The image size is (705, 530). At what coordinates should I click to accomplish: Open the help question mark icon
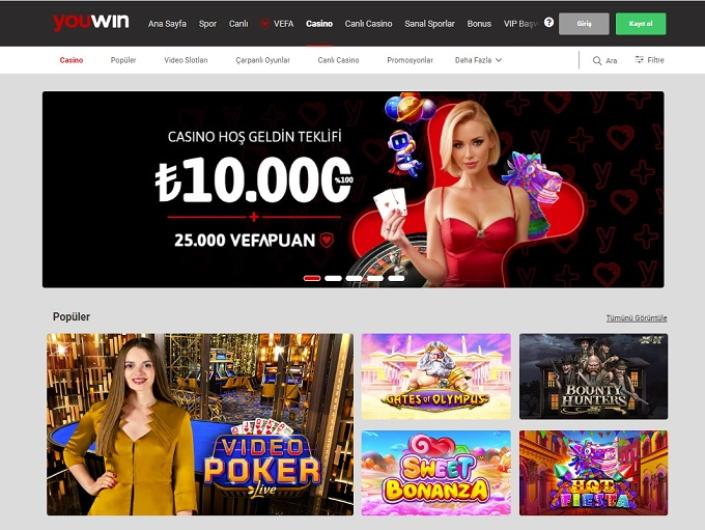point(549,22)
